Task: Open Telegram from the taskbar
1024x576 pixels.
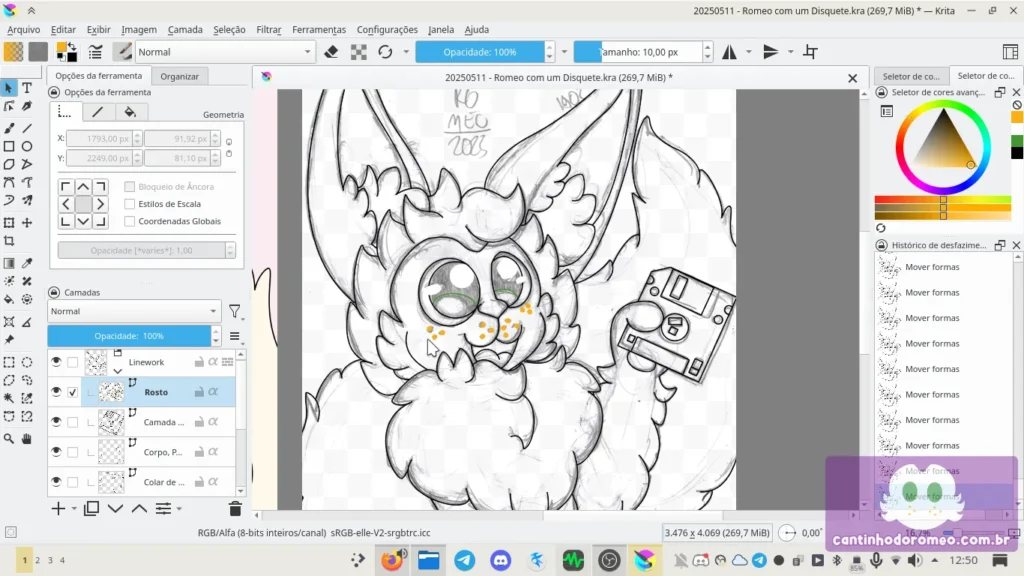Action: 465,560
